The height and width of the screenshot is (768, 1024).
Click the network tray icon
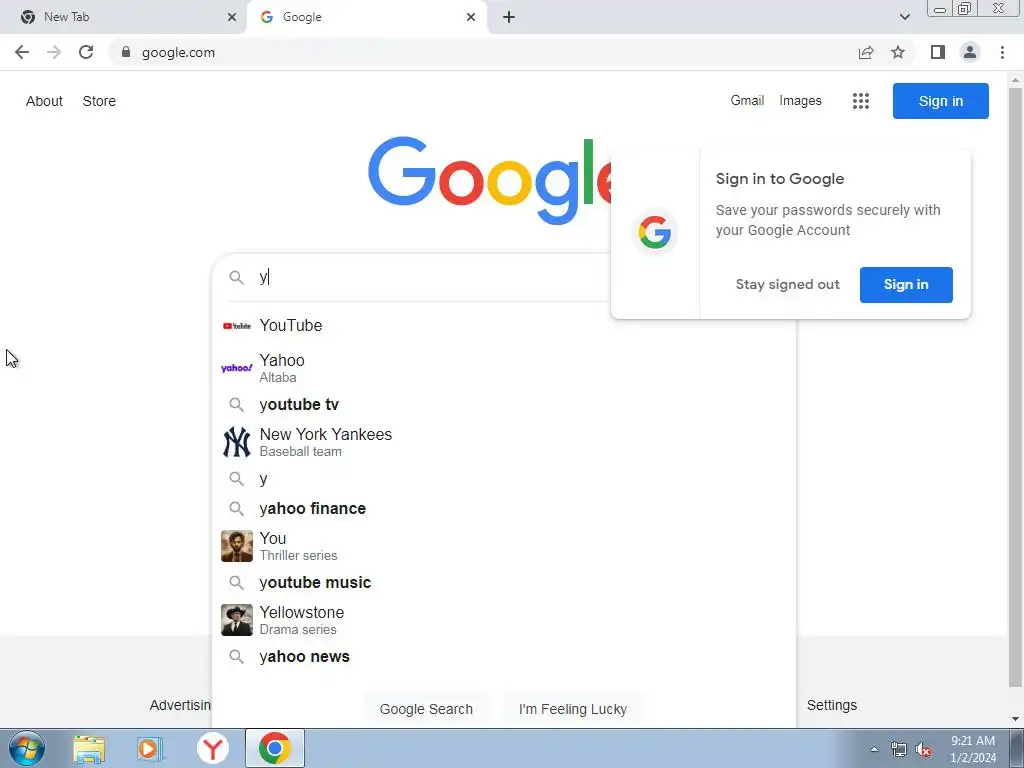[899, 750]
